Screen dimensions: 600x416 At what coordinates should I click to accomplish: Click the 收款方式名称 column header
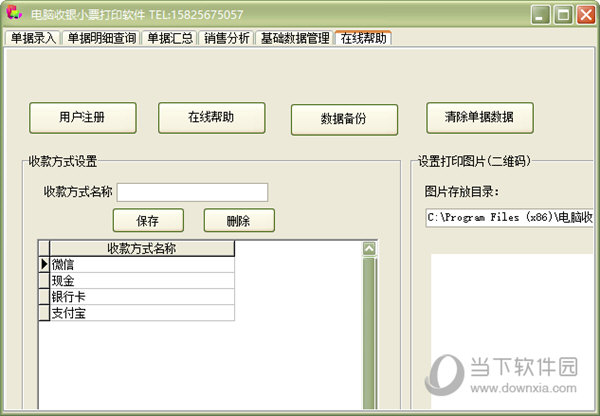coord(142,248)
